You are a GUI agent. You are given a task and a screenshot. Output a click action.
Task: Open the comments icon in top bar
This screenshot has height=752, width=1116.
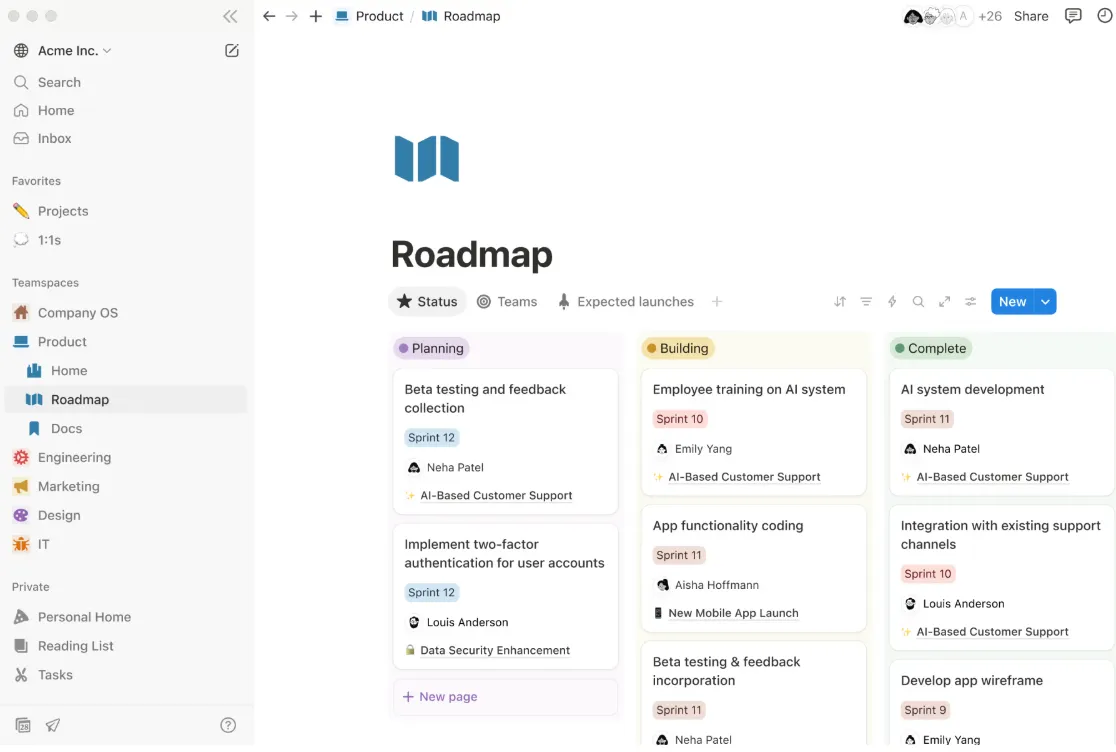(x=1073, y=16)
